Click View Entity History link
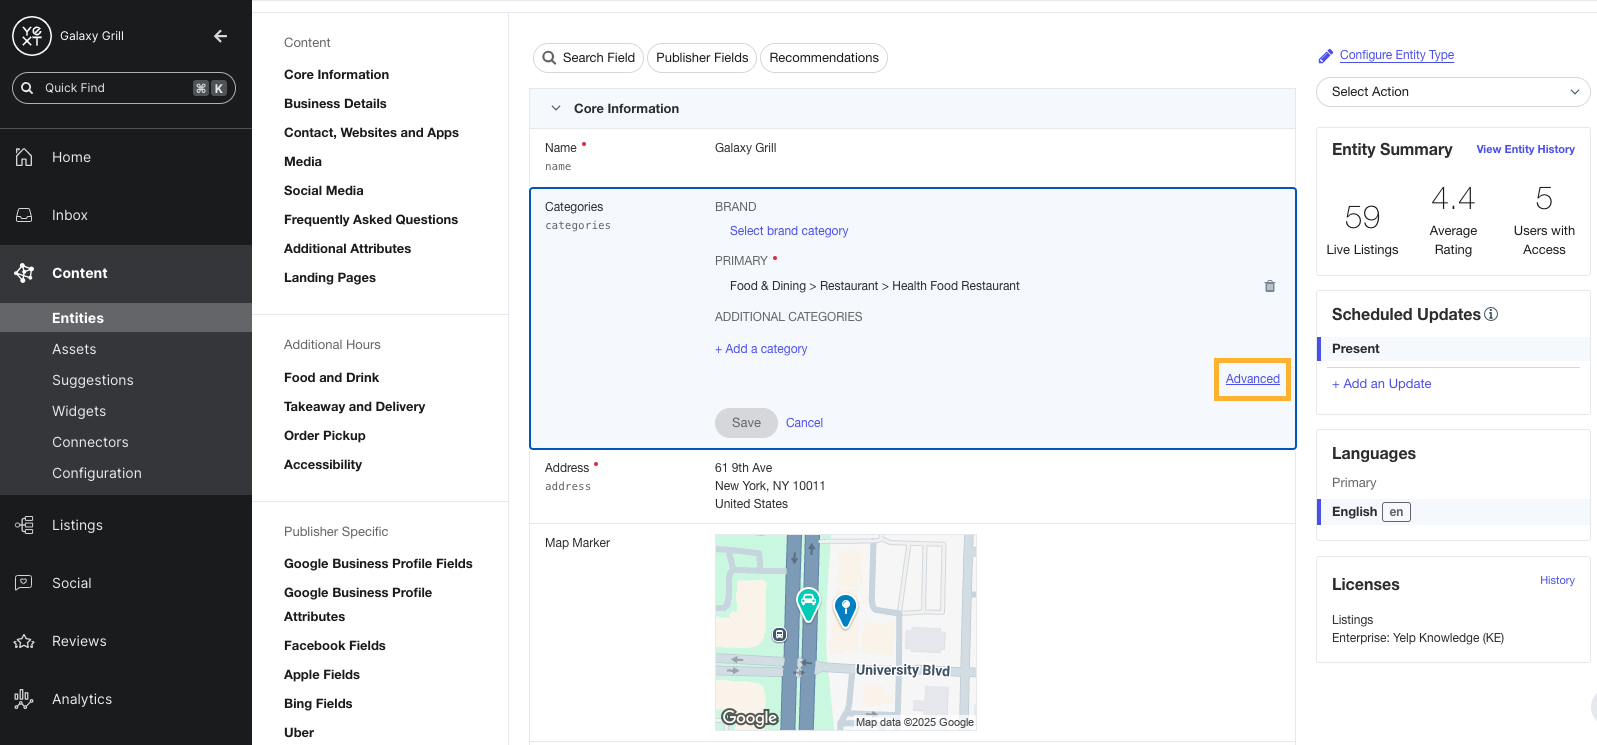The image size is (1597, 745). pos(1525,149)
